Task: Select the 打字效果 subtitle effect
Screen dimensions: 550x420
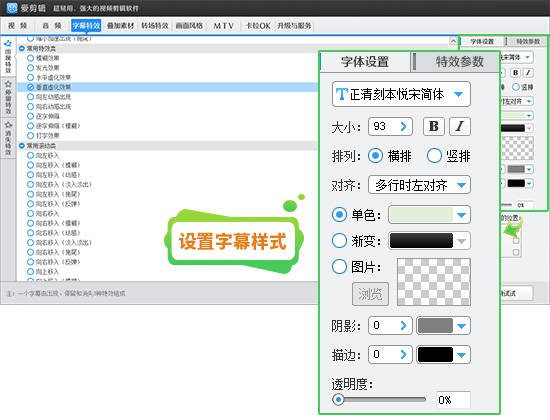Action: point(47,136)
